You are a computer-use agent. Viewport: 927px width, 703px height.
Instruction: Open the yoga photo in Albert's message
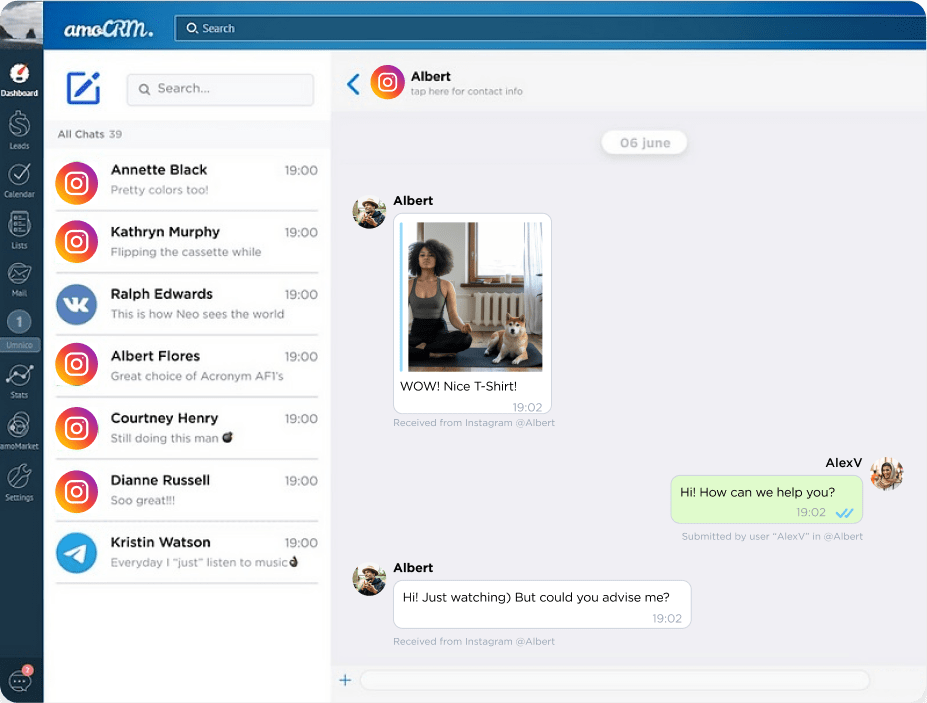click(472, 295)
